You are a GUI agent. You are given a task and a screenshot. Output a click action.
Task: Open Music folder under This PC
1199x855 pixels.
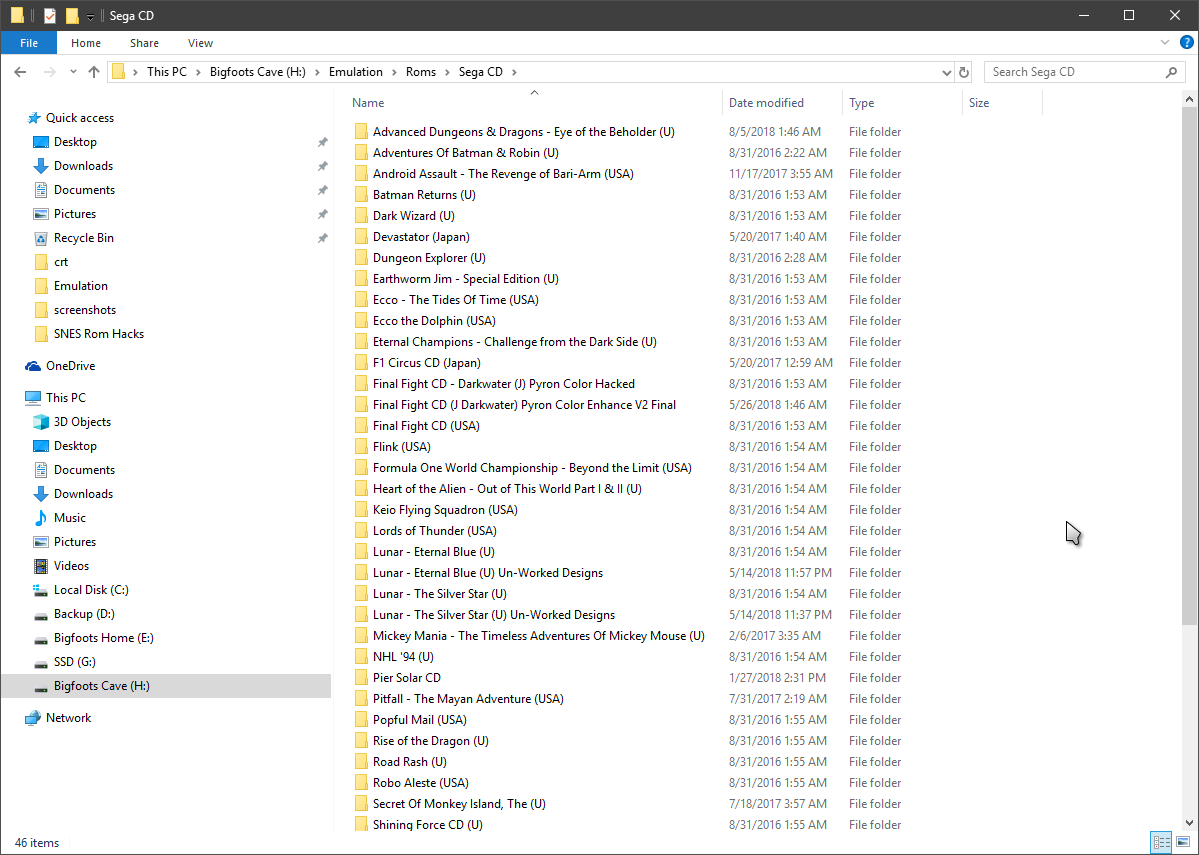(70, 519)
